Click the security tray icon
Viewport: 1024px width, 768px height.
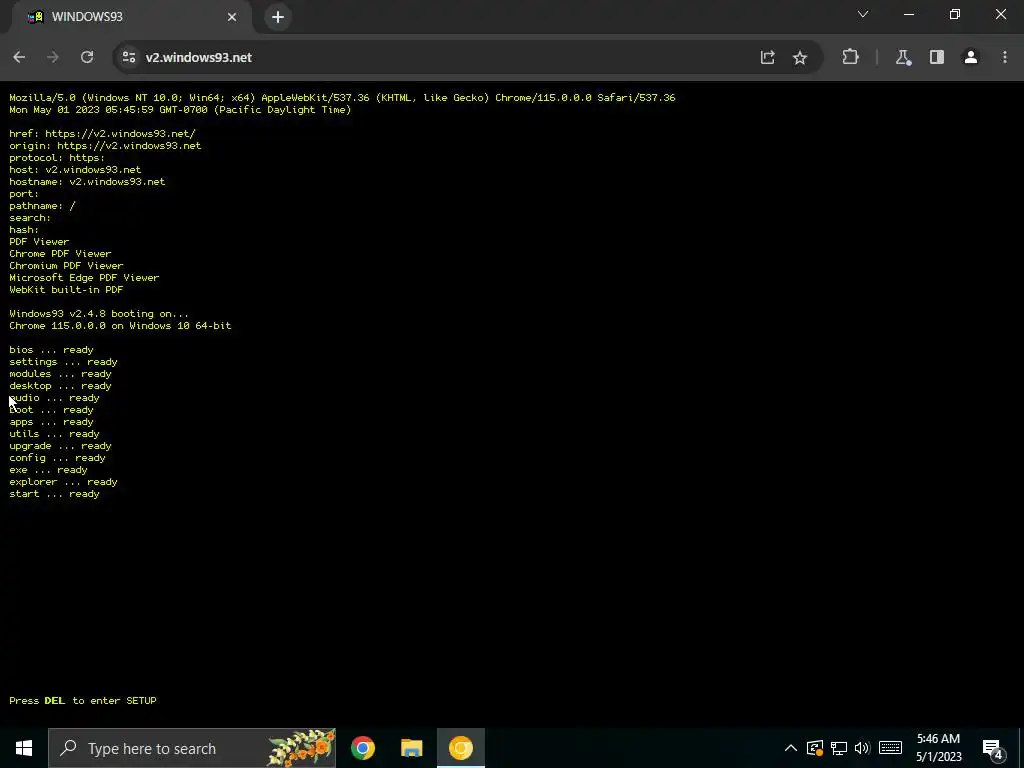(x=814, y=748)
